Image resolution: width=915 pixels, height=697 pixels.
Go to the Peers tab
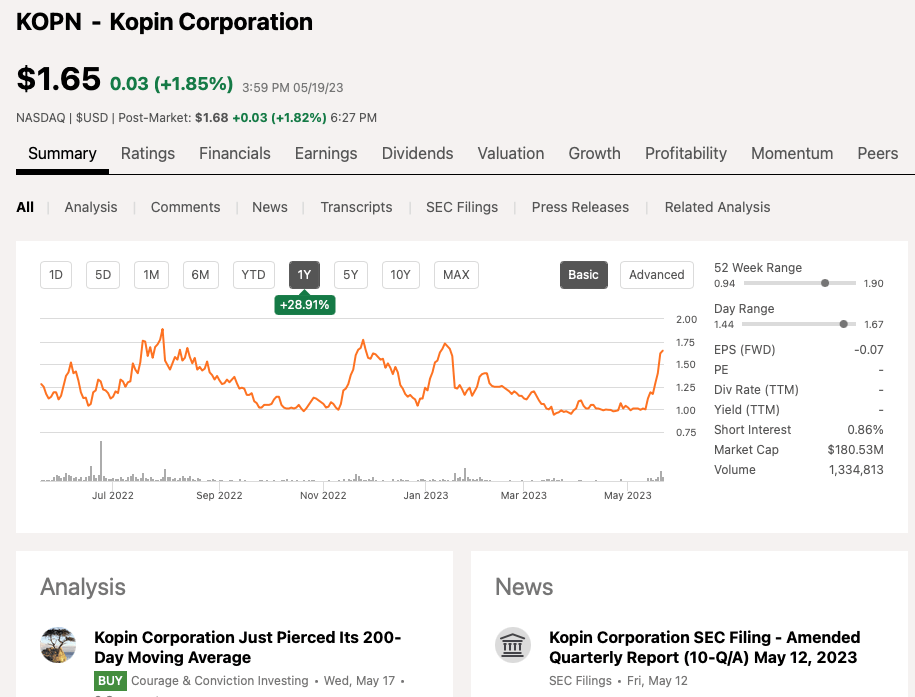click(877, 153)
